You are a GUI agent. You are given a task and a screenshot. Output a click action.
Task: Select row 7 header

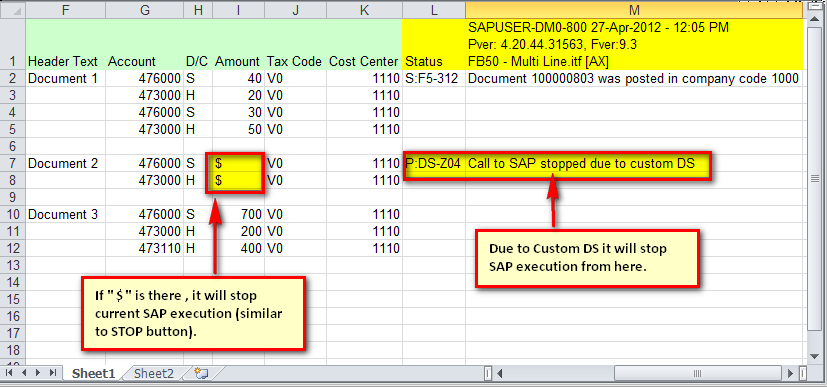tap(13, 163)
